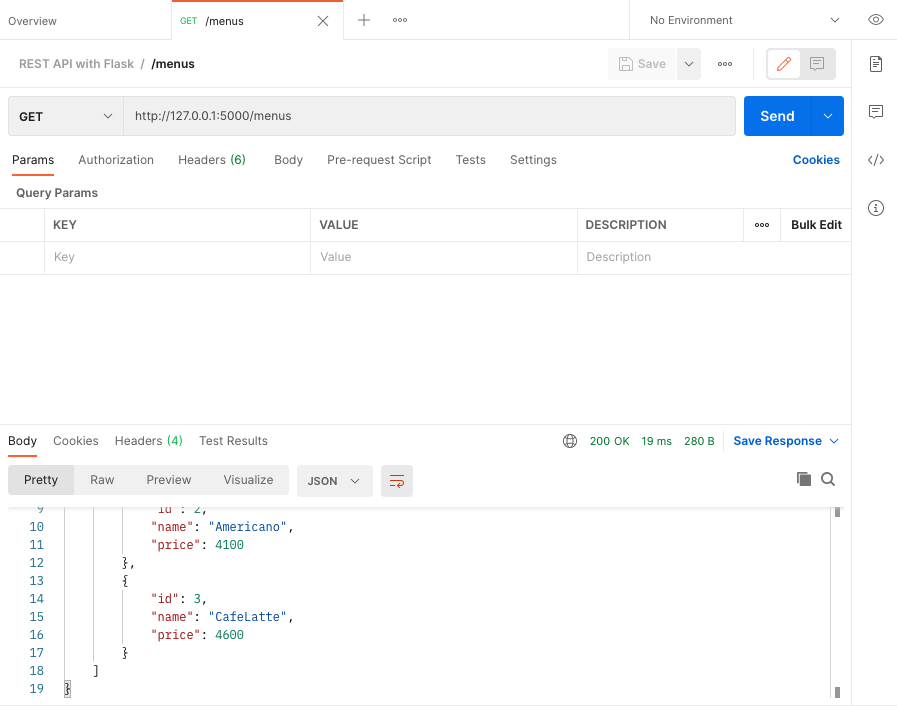Screen dimensions: 897x706
Task: Click the "Americano" value in response
Action: 247,527
